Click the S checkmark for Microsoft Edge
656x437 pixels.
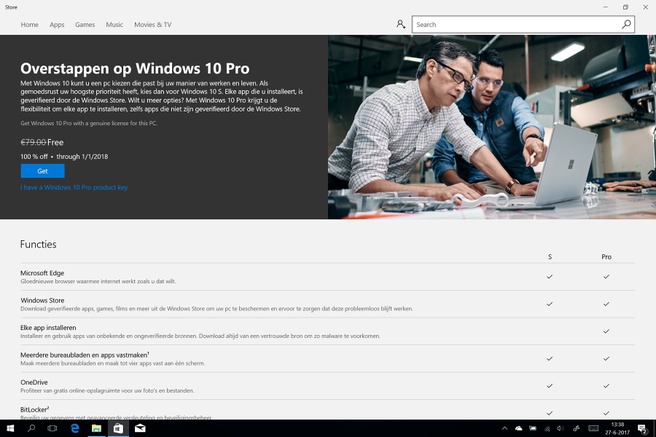[x=550, y=276]
